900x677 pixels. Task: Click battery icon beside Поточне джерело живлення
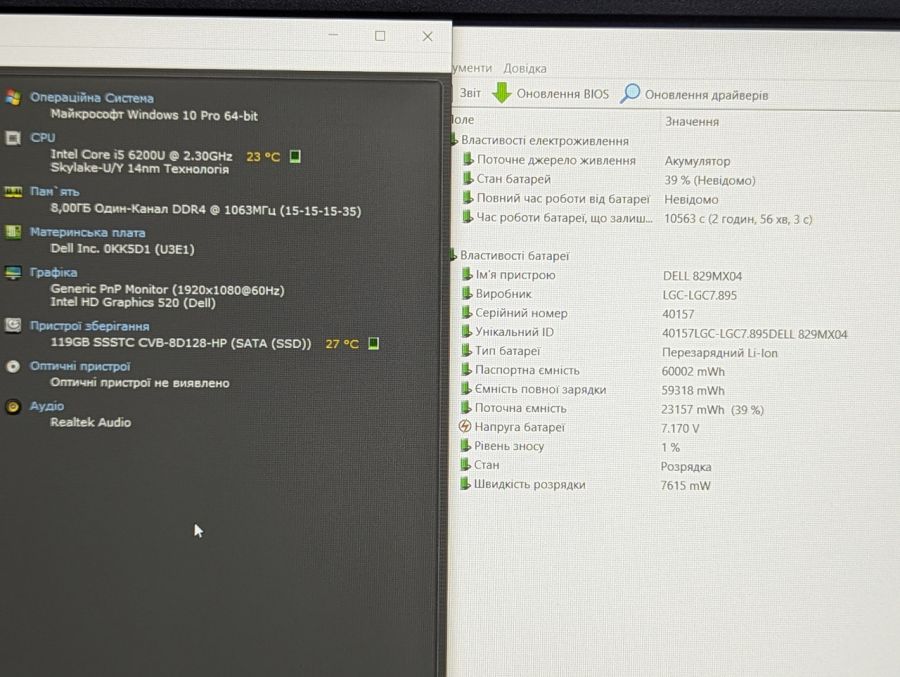(x=468, y=159)
